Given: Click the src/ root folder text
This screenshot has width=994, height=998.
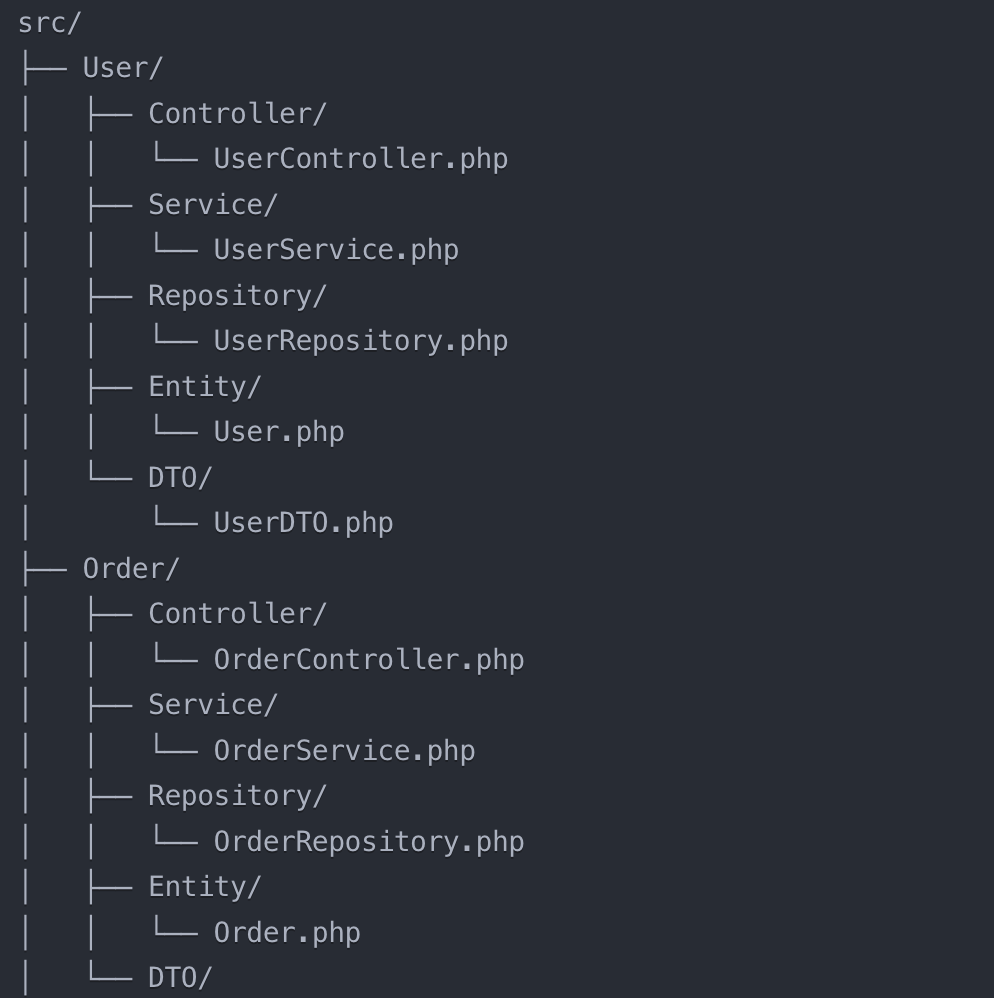Looking at the screenshot, I should (50, 24).
